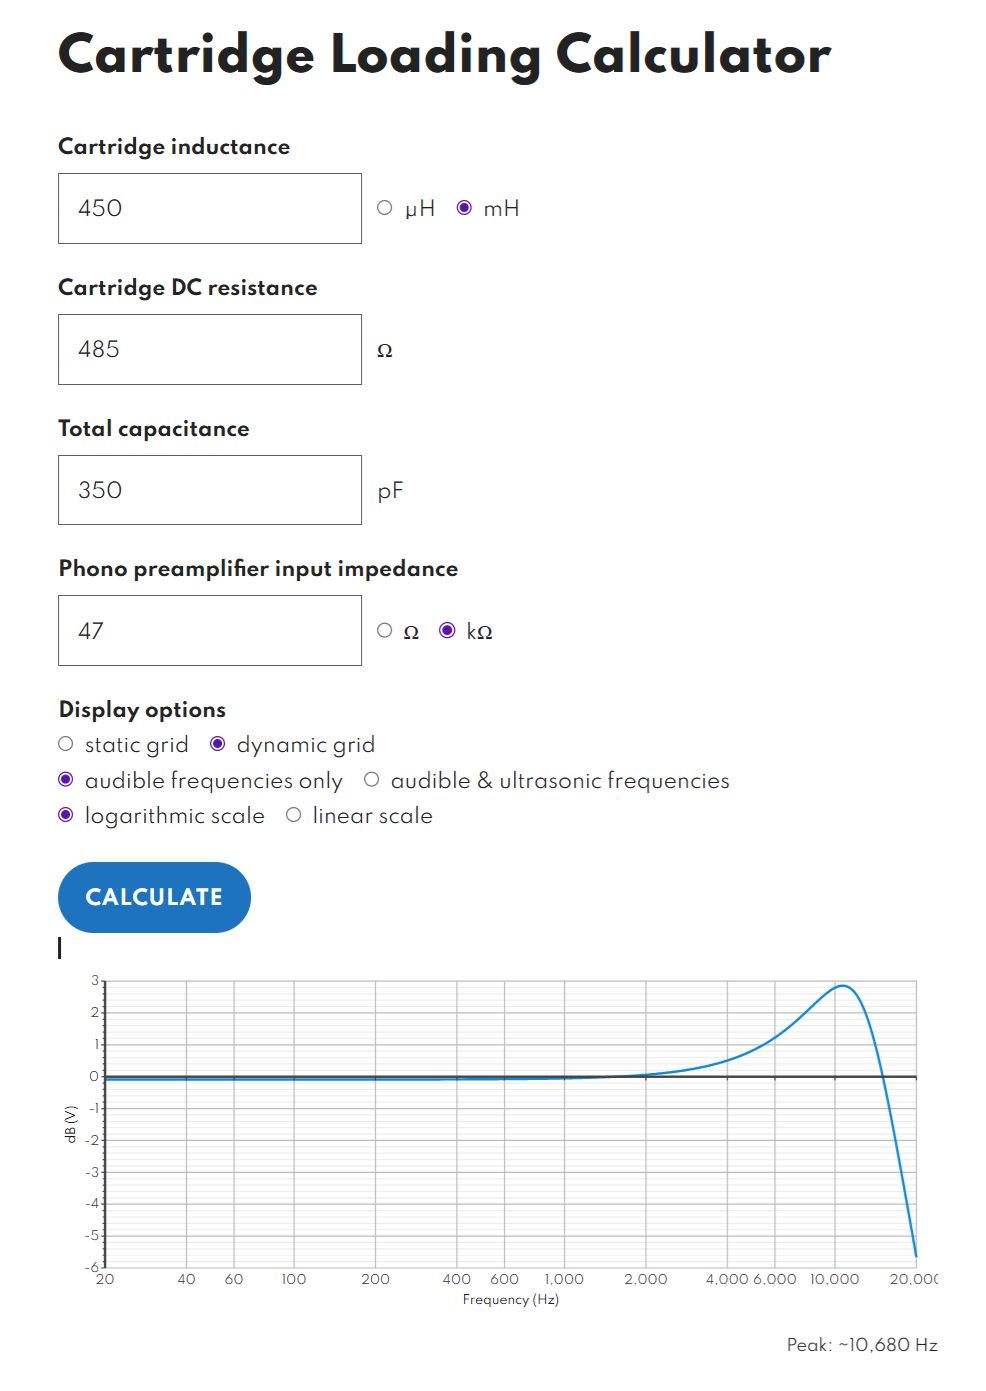Select the mH inductance unit radio button
This screenshot has height=1391, width=986.
(464, 208)
